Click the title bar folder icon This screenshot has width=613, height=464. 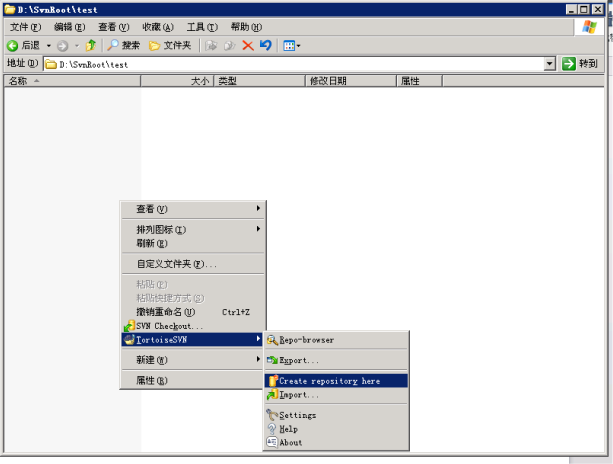pyautogui.click(x=10, y=9)
